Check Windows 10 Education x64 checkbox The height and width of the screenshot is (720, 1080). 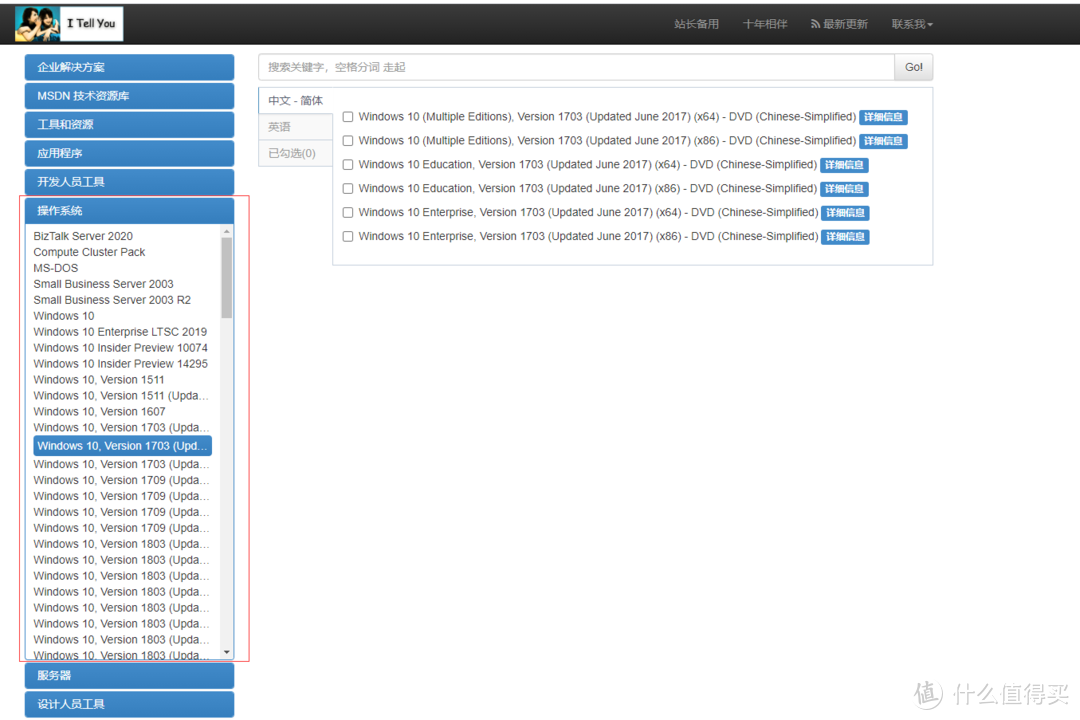347,164
